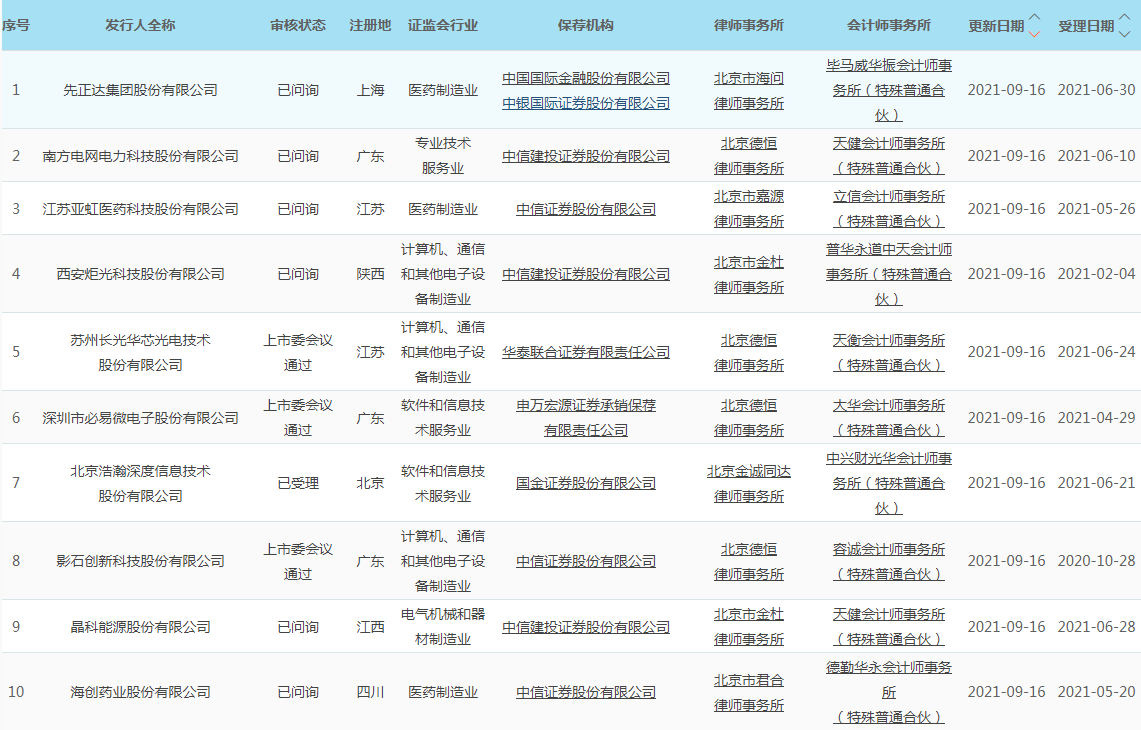Click law firm 北京市嘉源律师事务所
The width and height of the screenshot is (1141, 730).
[749, 209]
